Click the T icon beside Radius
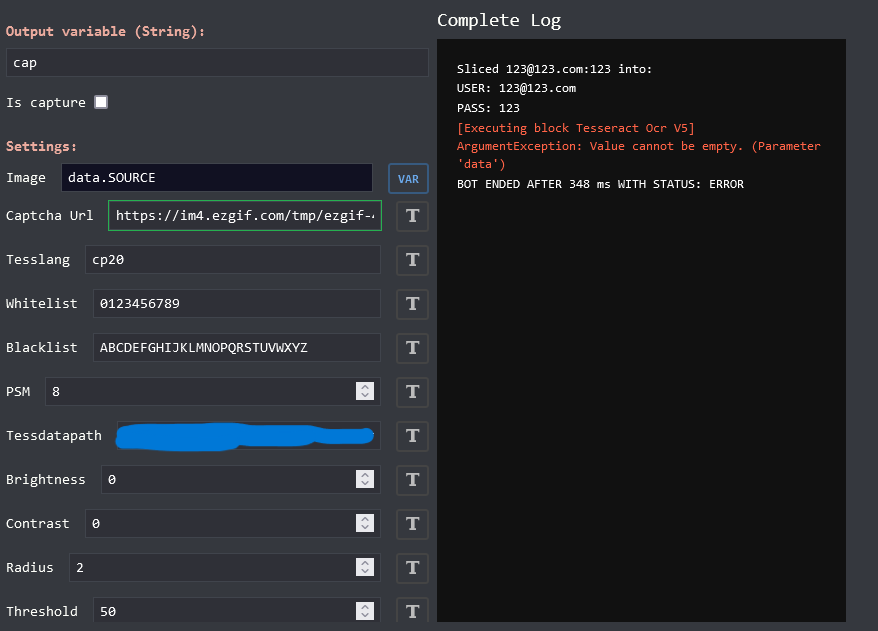Viewport: 878px width, 631px height. click(x=412, y=568)
